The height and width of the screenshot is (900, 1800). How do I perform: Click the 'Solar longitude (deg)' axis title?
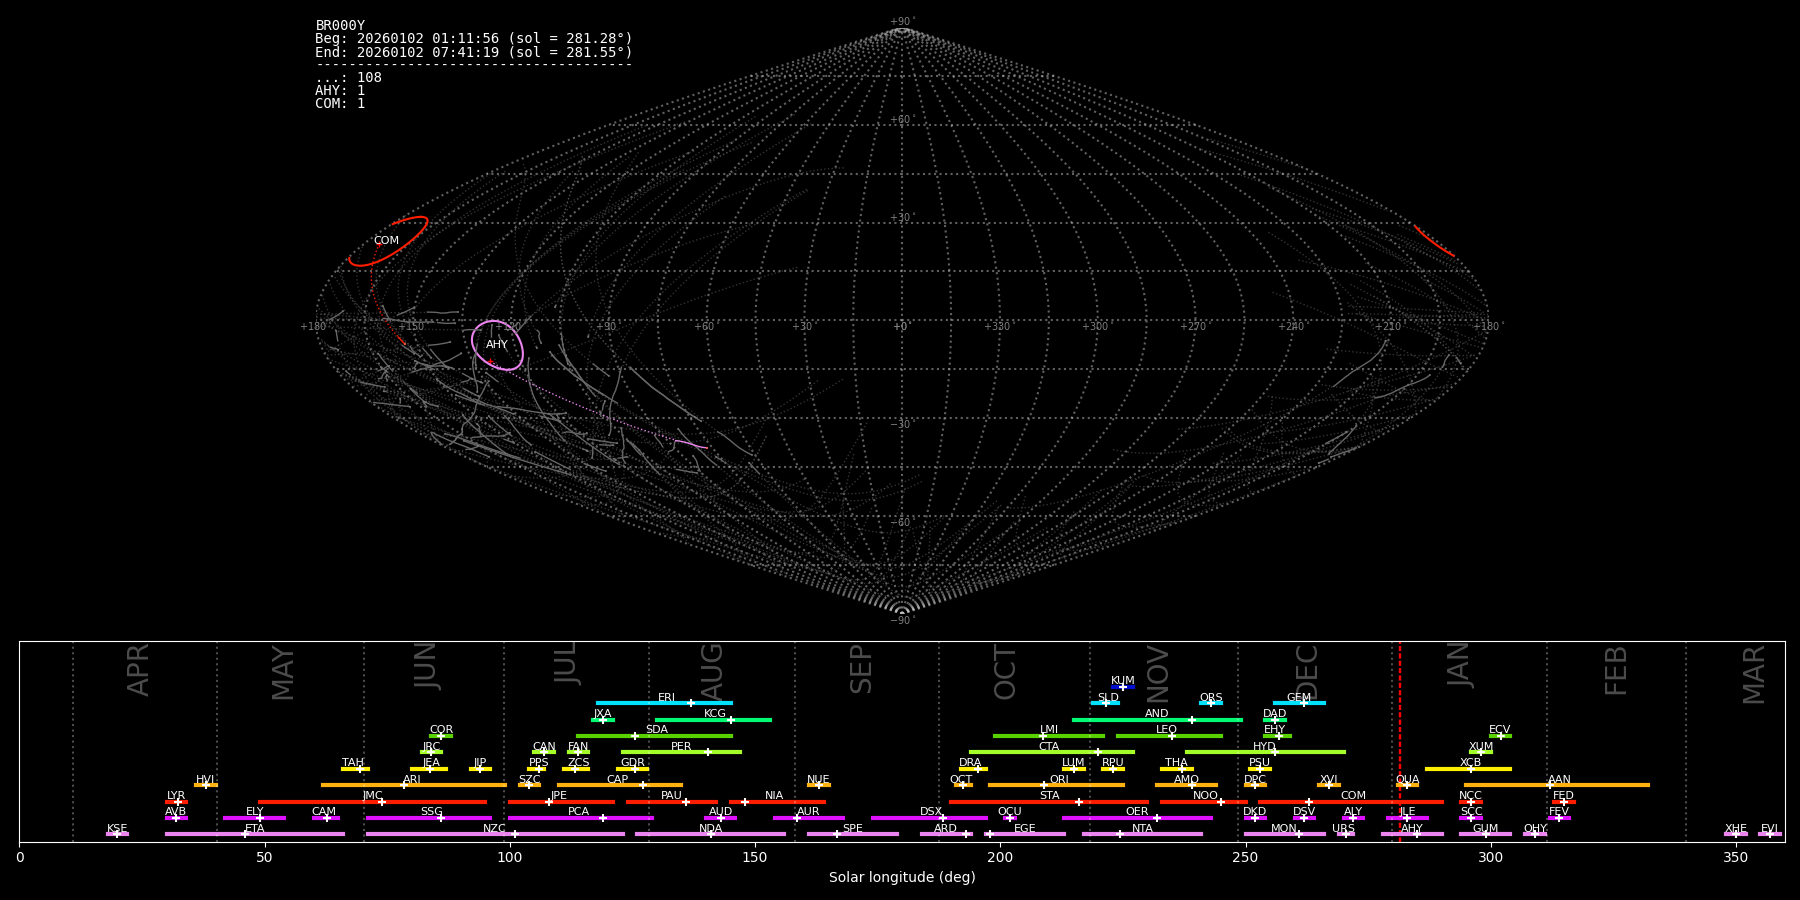coord(902,877)
